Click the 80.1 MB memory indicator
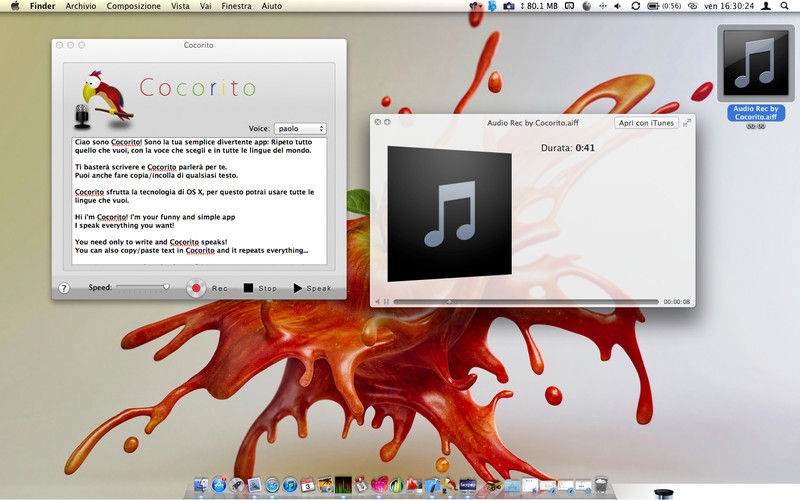The height and width of the screenshot is (500, 800). [540, 6]
